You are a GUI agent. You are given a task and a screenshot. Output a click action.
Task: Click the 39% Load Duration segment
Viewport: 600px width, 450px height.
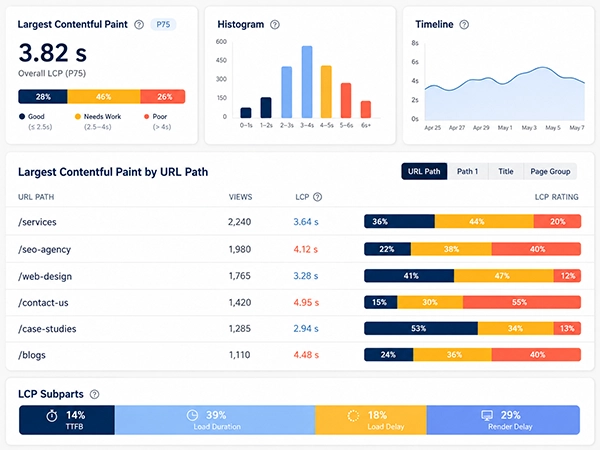click(x=215, y=420)
